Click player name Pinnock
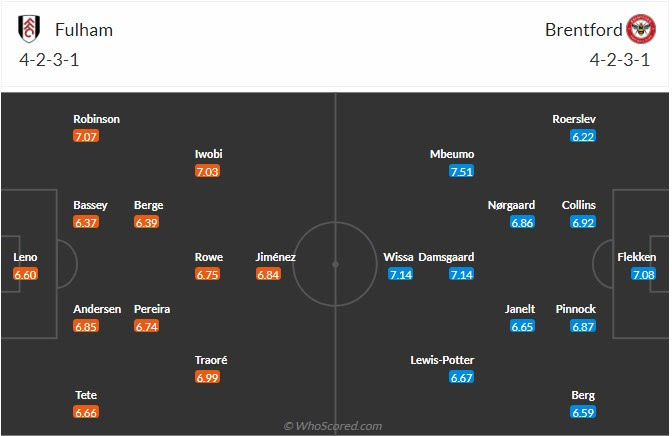The width and height of the screenshot is (672, 436). 576,309
